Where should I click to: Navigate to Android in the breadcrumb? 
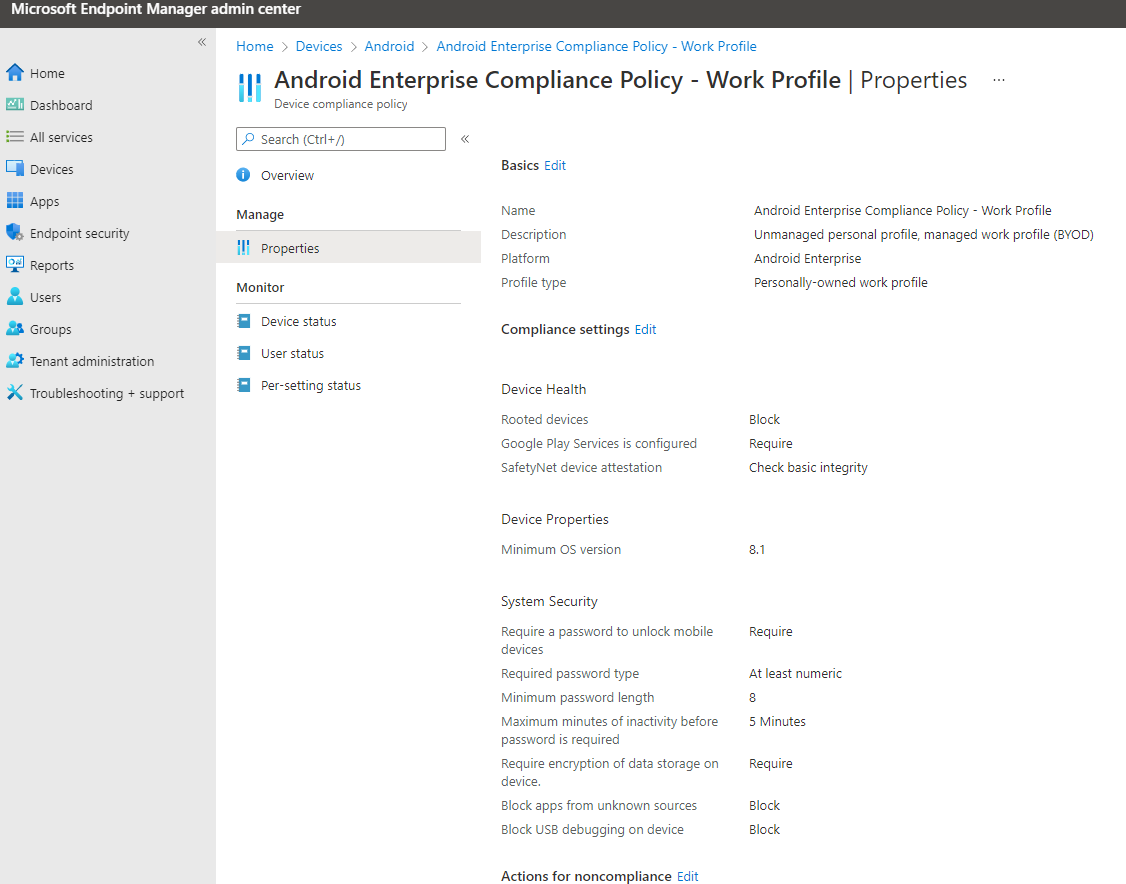click(389, 46)
